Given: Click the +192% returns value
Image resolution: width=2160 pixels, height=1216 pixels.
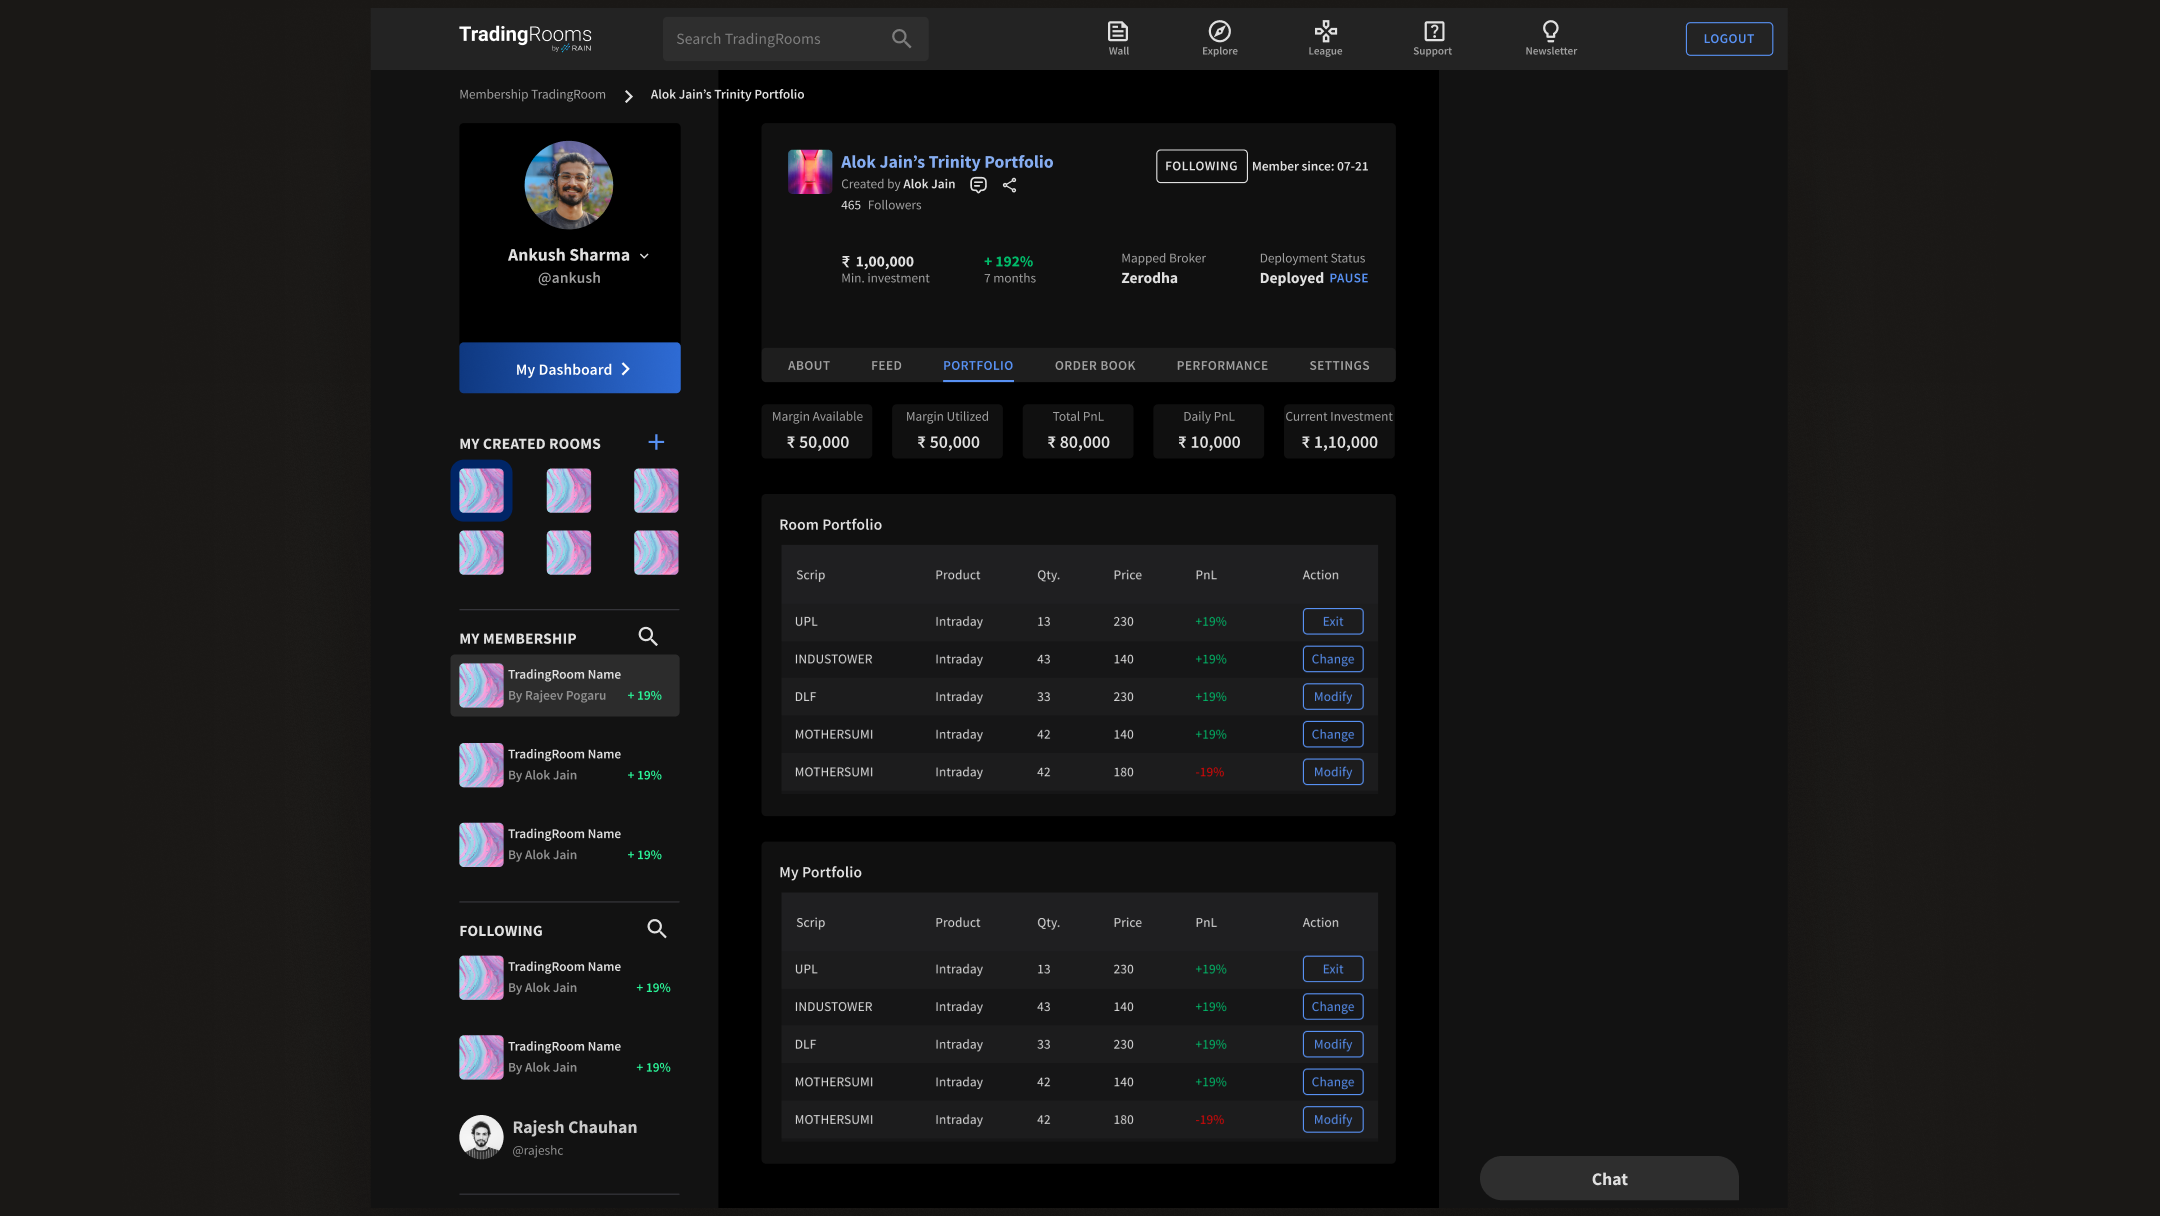Looking at the screenshot, I should pyautogui.click(x=1008, y=262).
